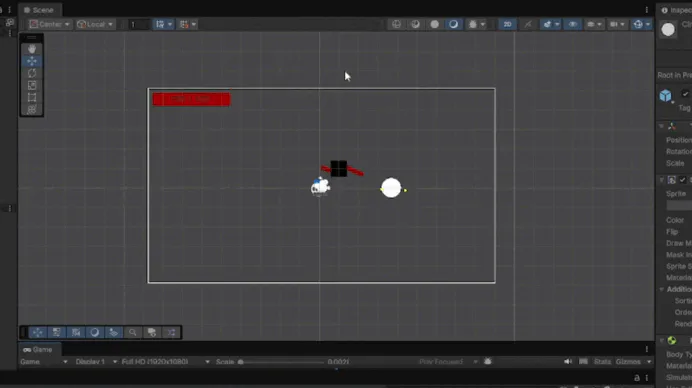Image resolution: width=692 pixels, height=388 pixels.
Task: Select the Hand view tool
Action: point(32,49)
